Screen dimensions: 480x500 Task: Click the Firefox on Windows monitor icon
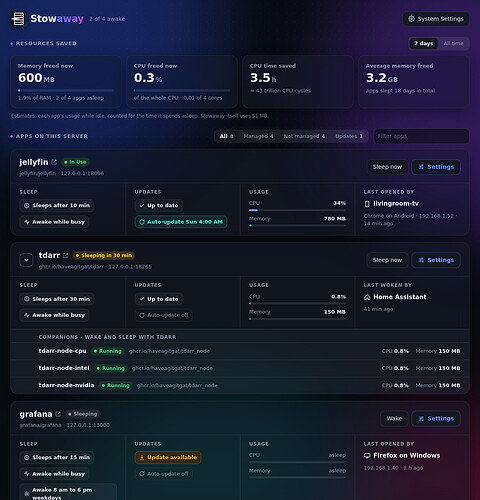(367, 456)
